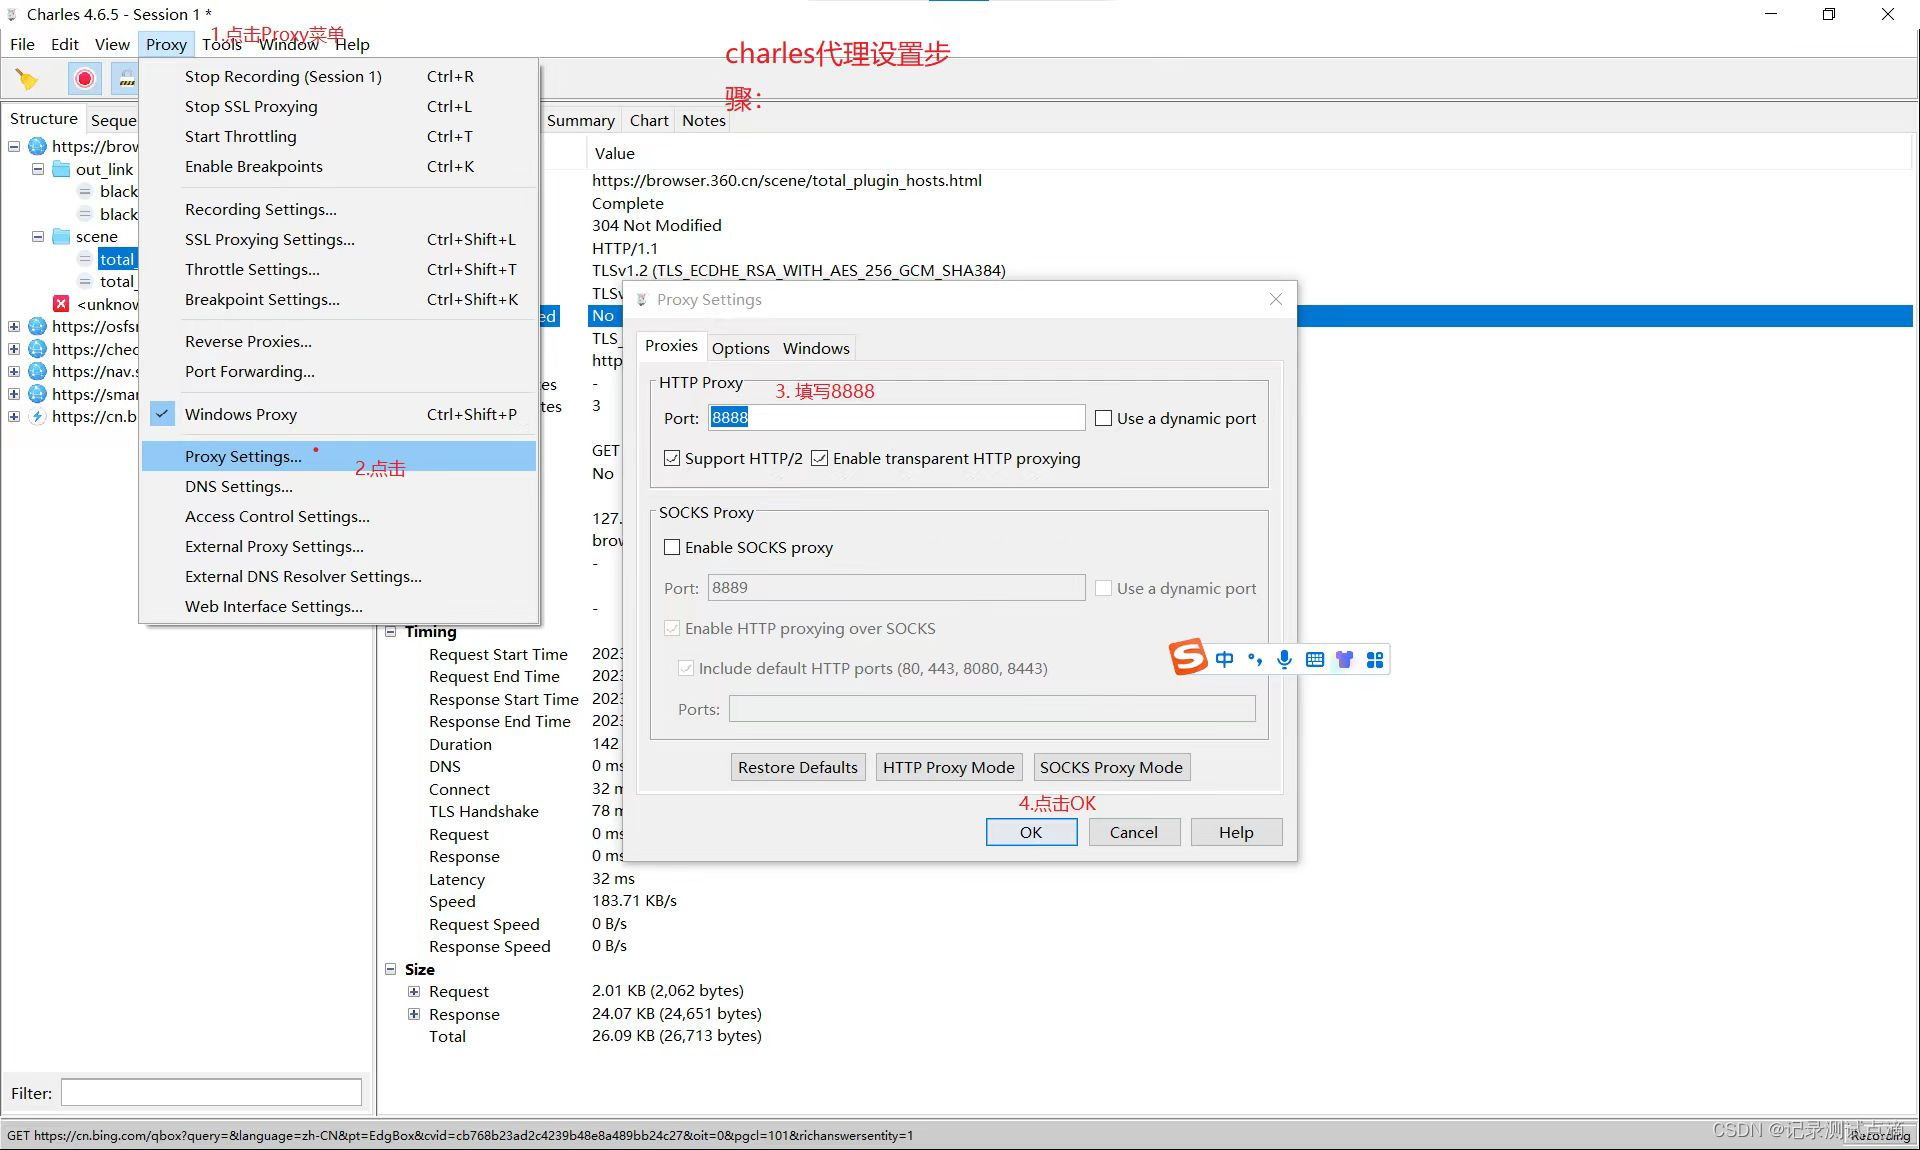
Task: Collapse the out_link folder node
Action: click(x=38, y=169)
